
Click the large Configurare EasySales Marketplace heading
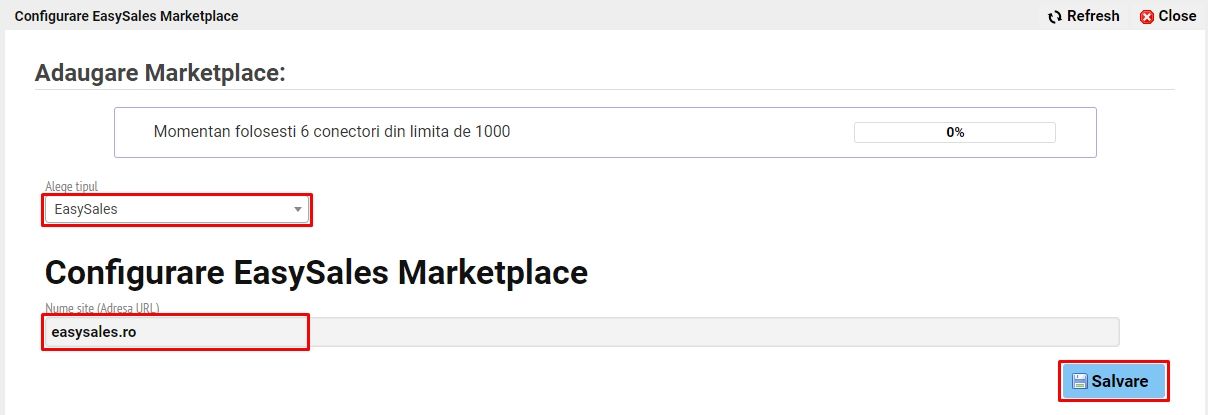pyautogui.click(x=316, y=273)
